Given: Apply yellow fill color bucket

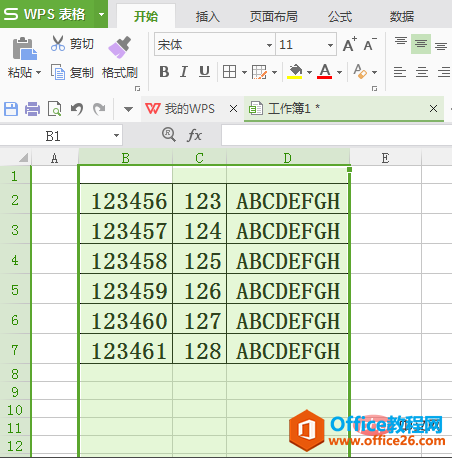Looking at the screenshot, I should (295, 72).
